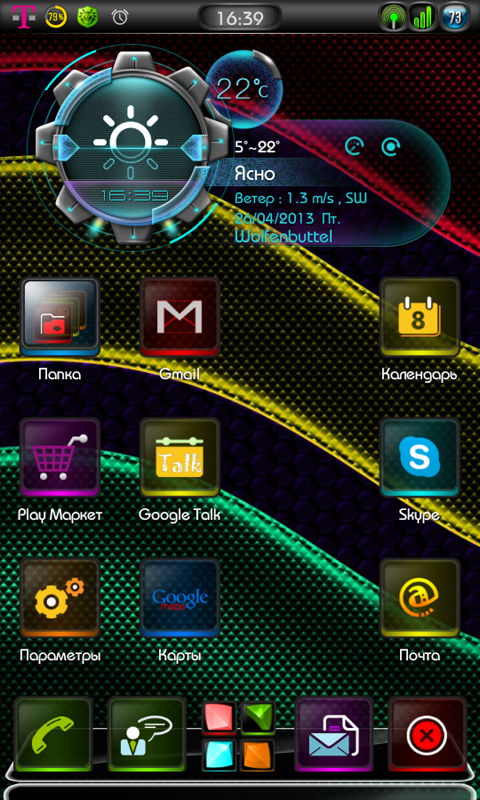Open Skype app

click(x=420, y=458)
